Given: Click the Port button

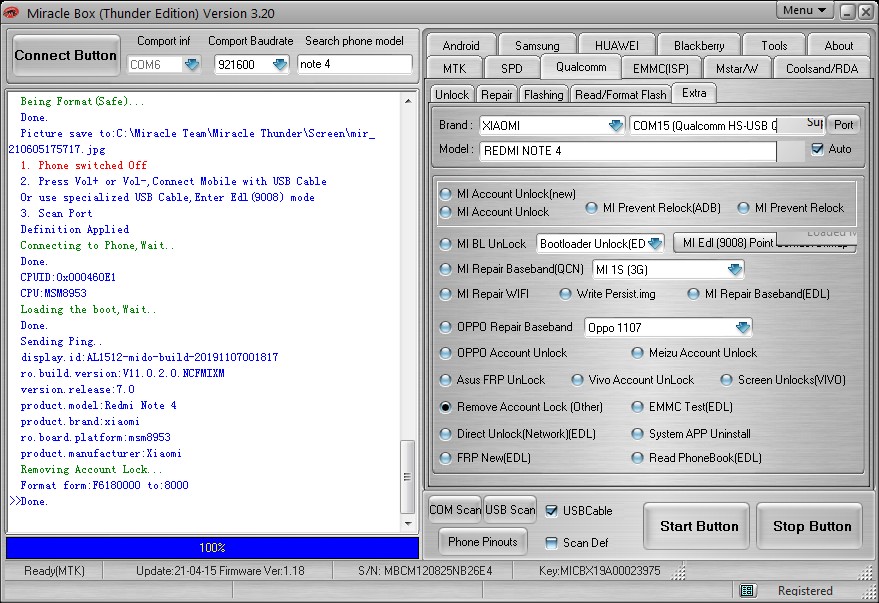Looking at the screenshot, I should (843, 125).
